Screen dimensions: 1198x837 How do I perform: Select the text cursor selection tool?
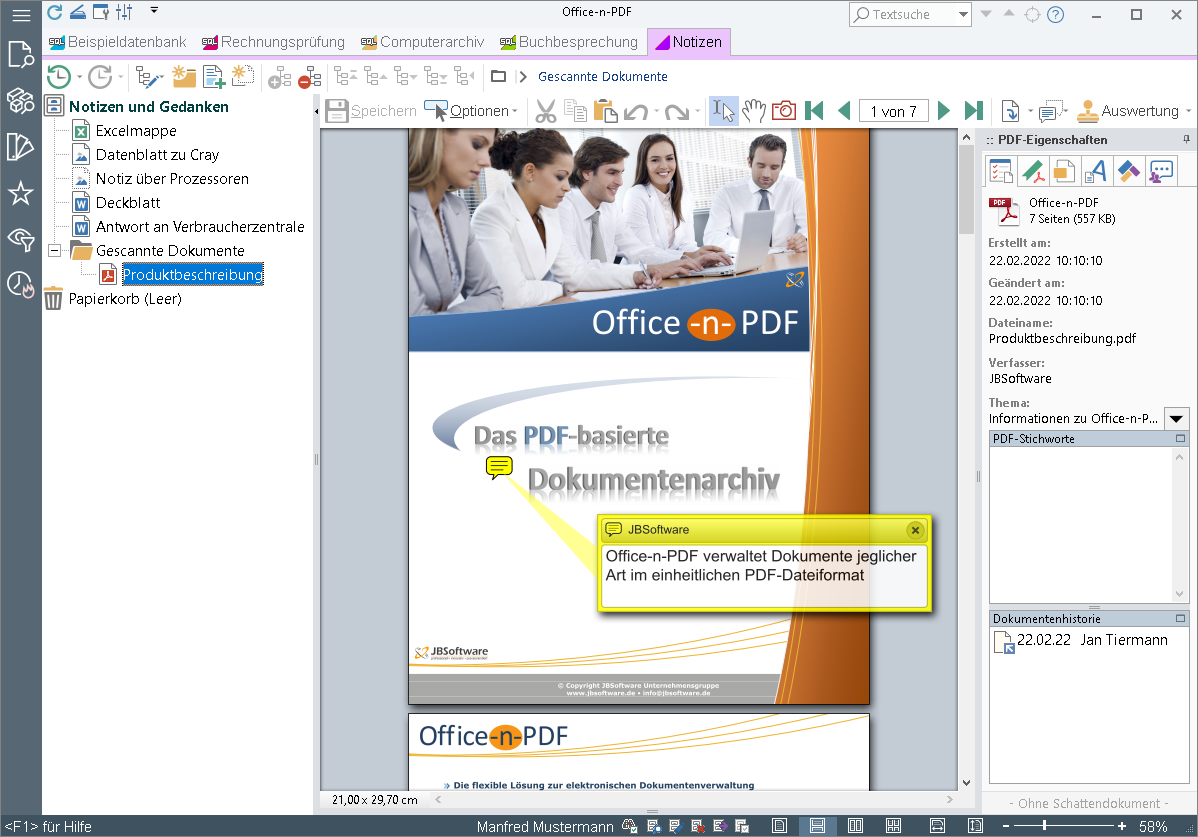pos(723,111)
